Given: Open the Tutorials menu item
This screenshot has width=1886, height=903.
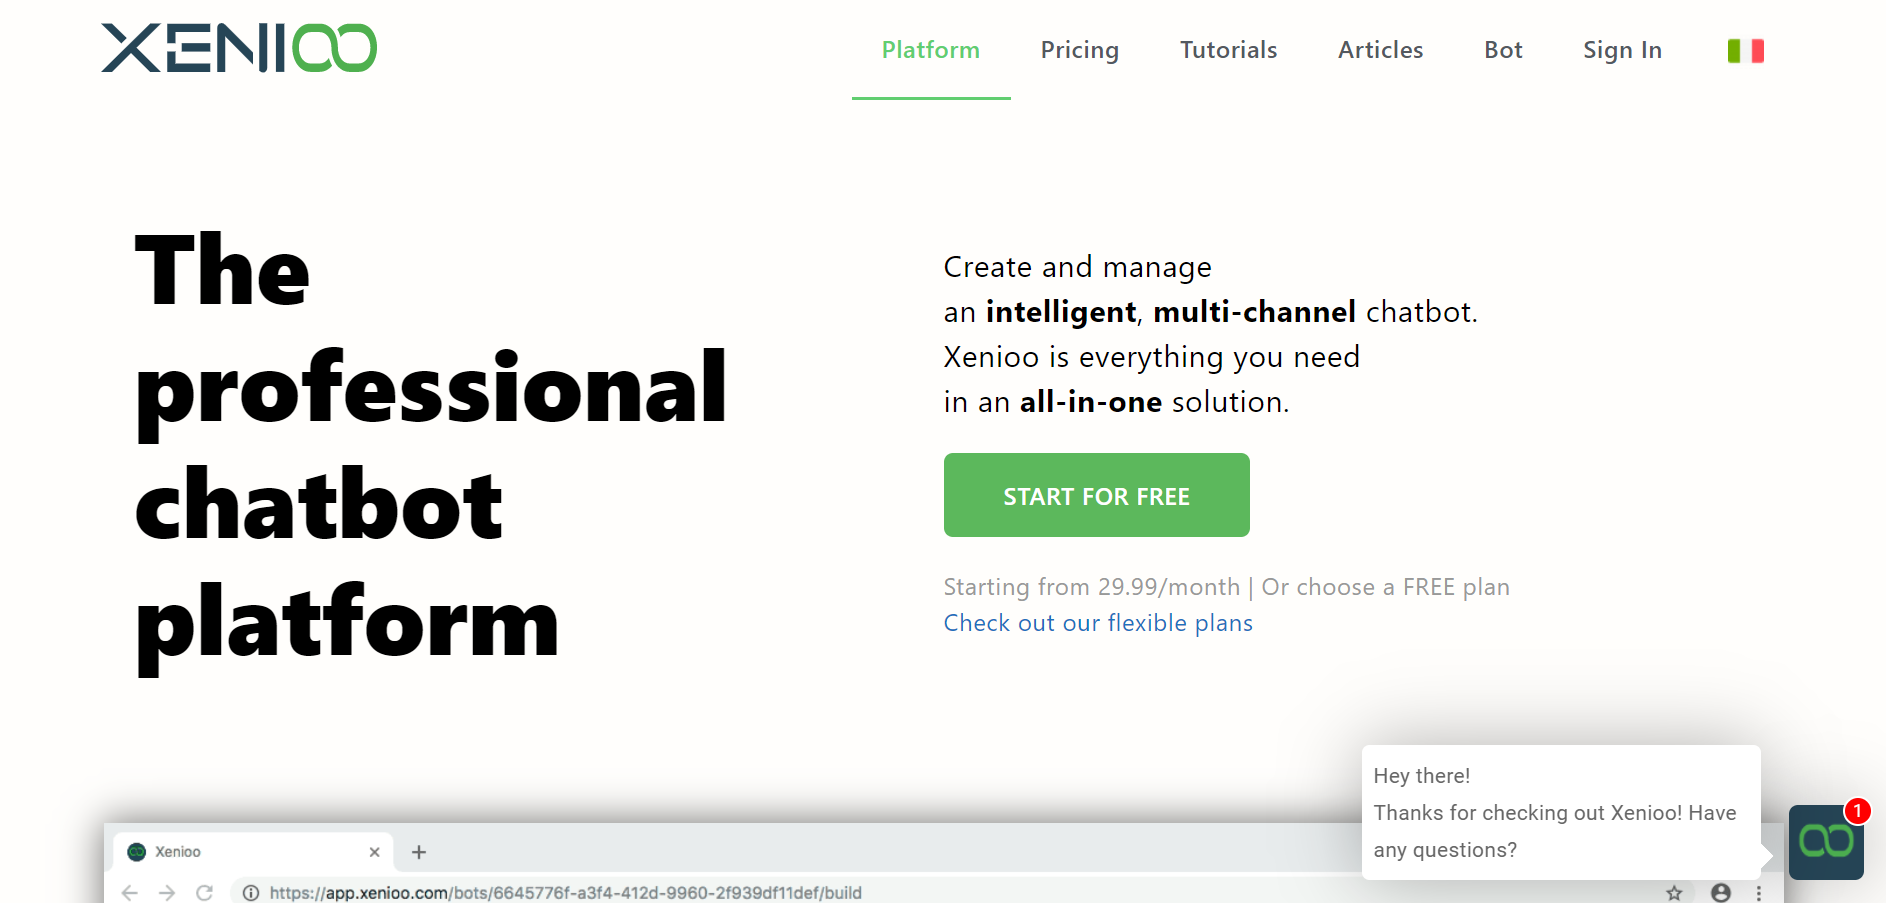Looking at the screenshot, I should coord(1229,50).
